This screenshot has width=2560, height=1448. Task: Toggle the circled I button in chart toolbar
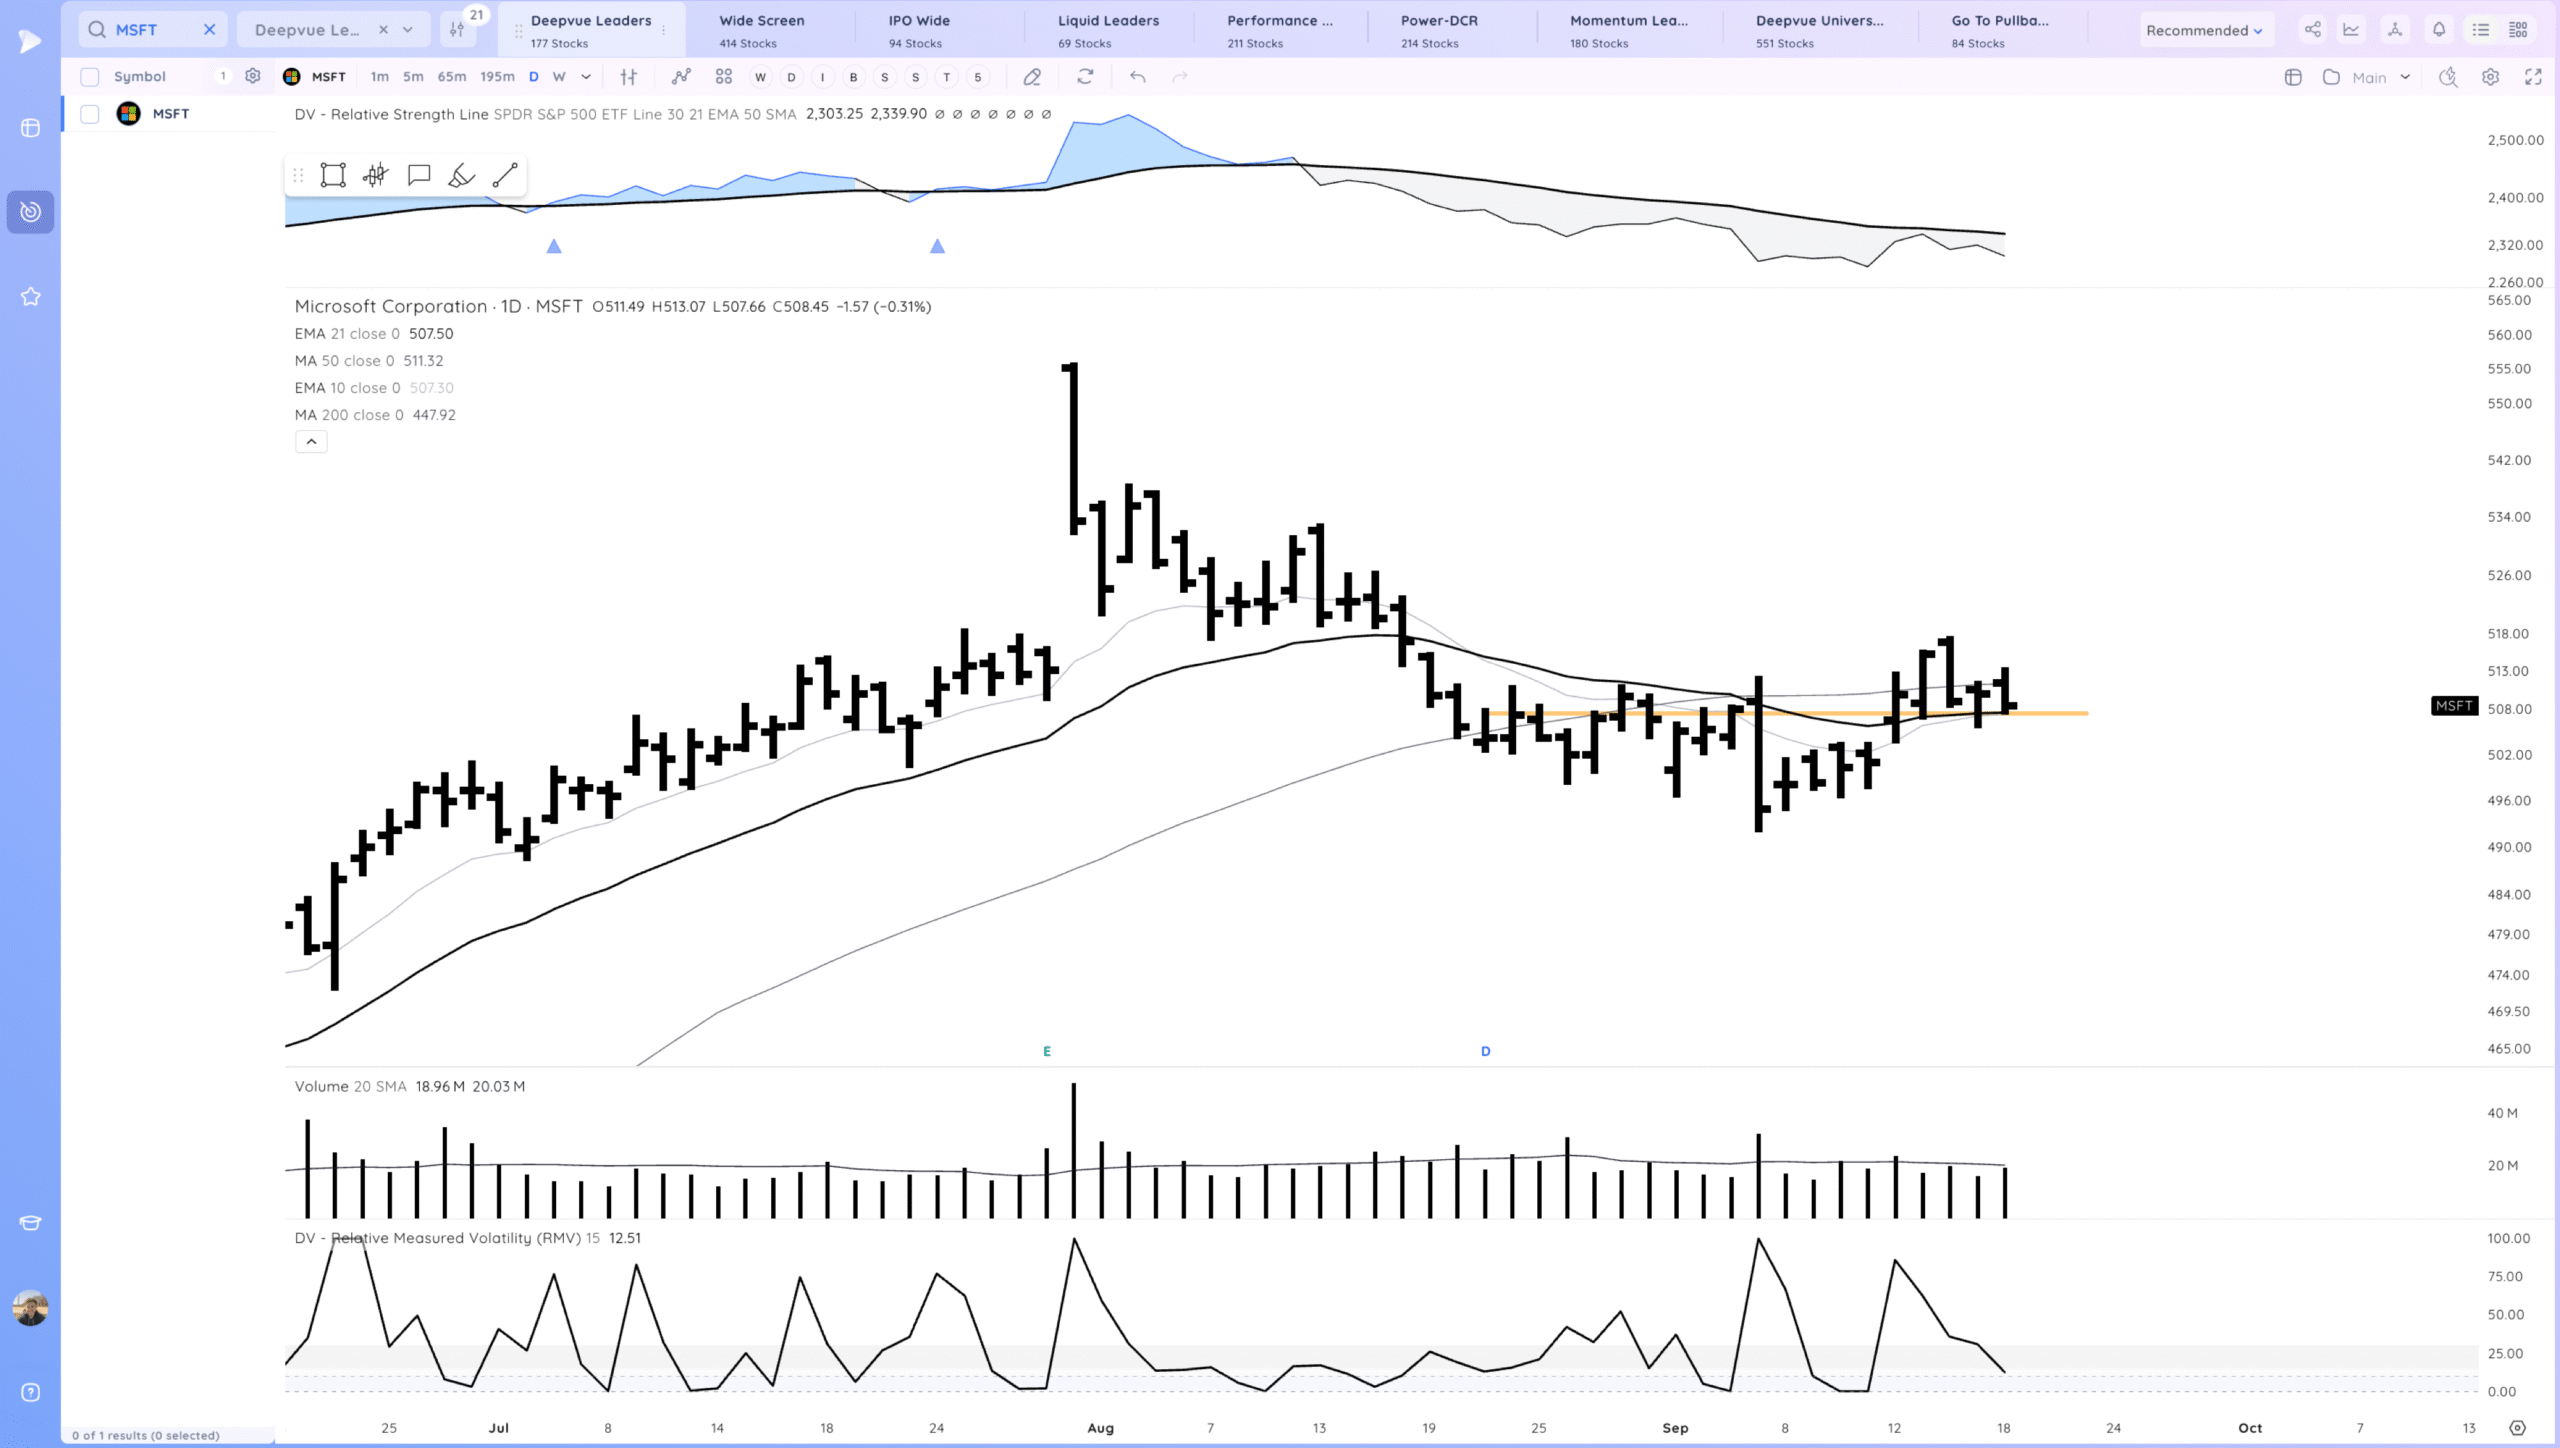coord(822,77)
